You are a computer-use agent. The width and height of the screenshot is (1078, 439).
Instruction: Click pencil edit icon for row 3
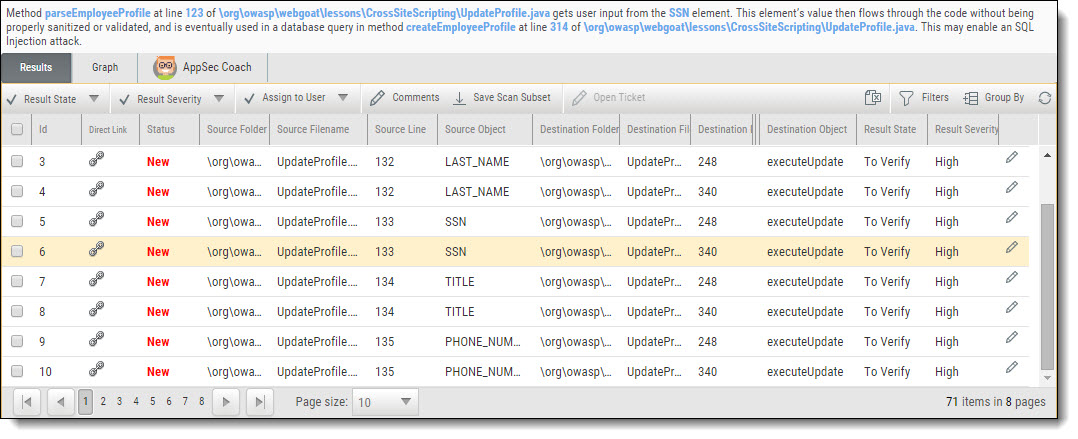[1011, 157]
